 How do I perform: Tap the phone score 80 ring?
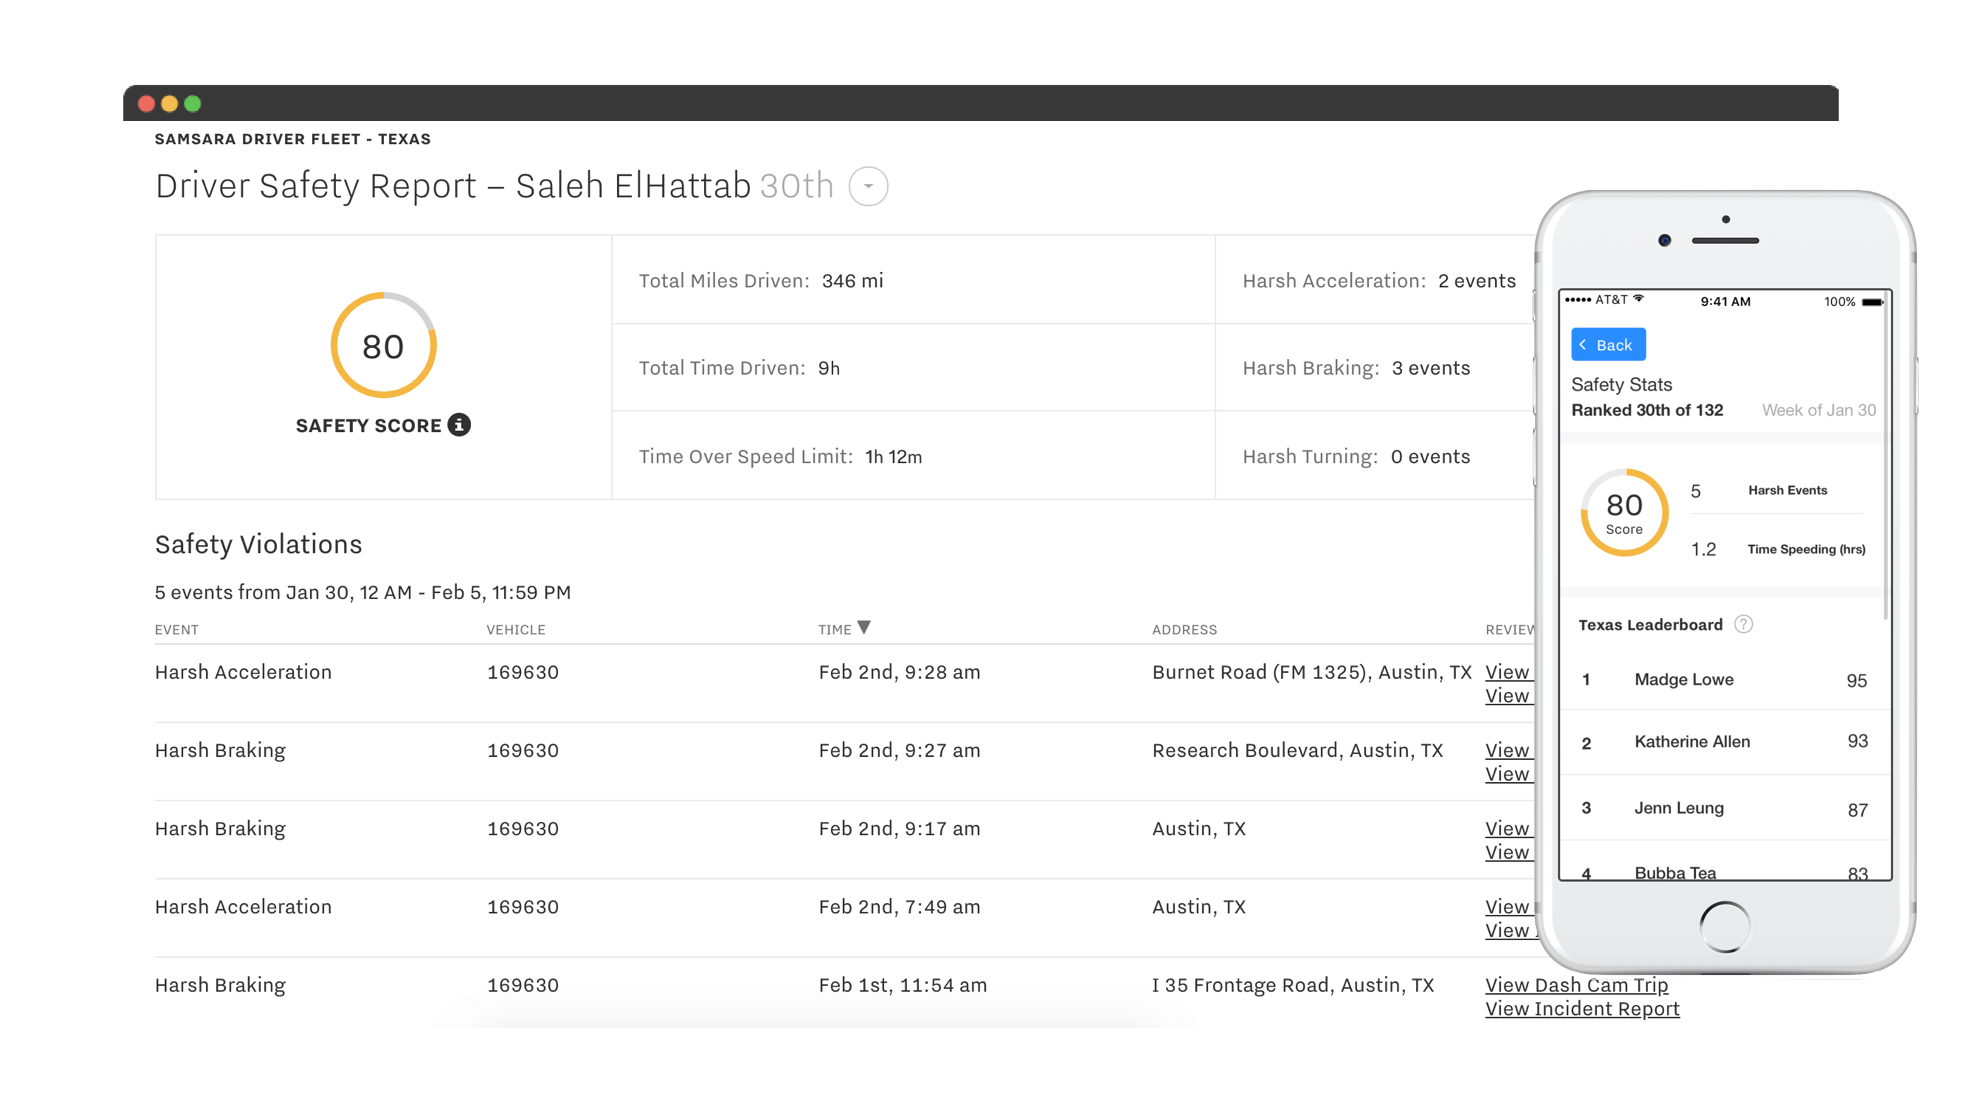(1624, 512)
